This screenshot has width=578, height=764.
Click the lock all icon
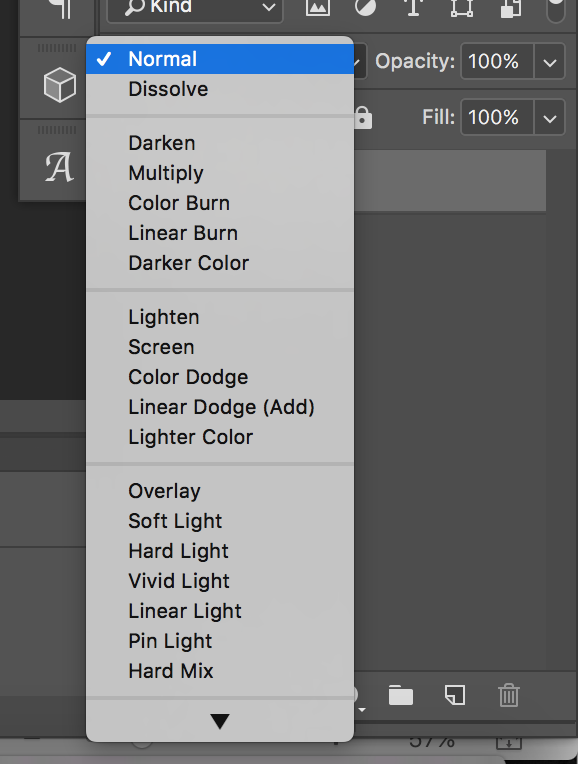pos(363,117)
